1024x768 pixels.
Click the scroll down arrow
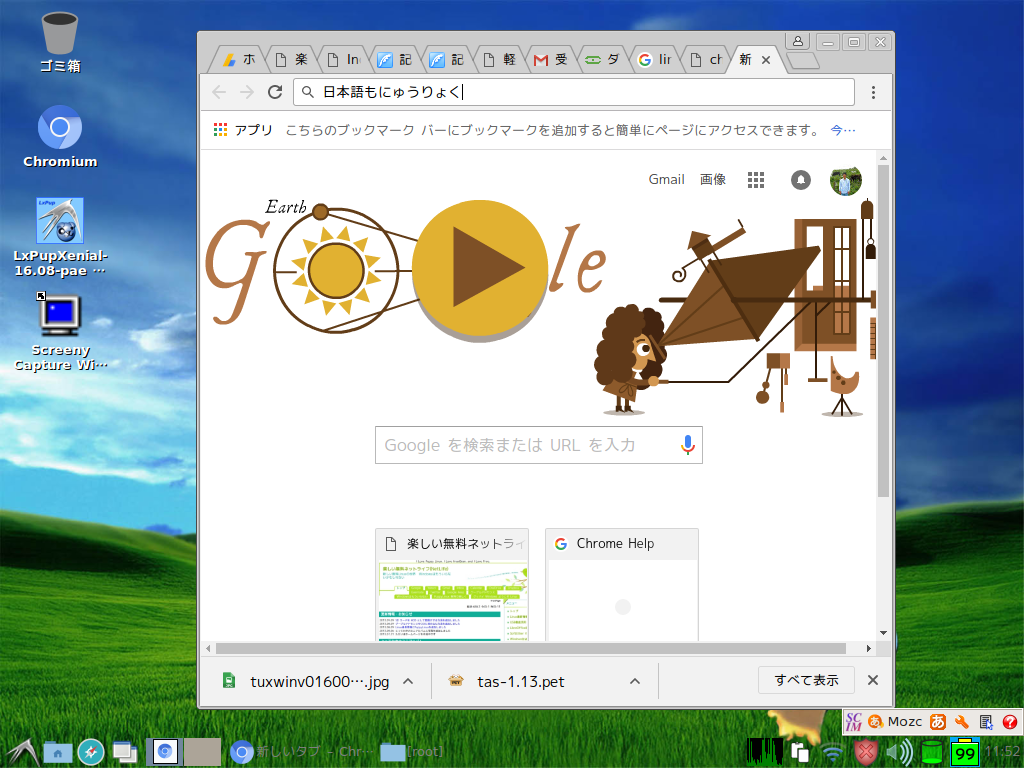tap(883, 633)
